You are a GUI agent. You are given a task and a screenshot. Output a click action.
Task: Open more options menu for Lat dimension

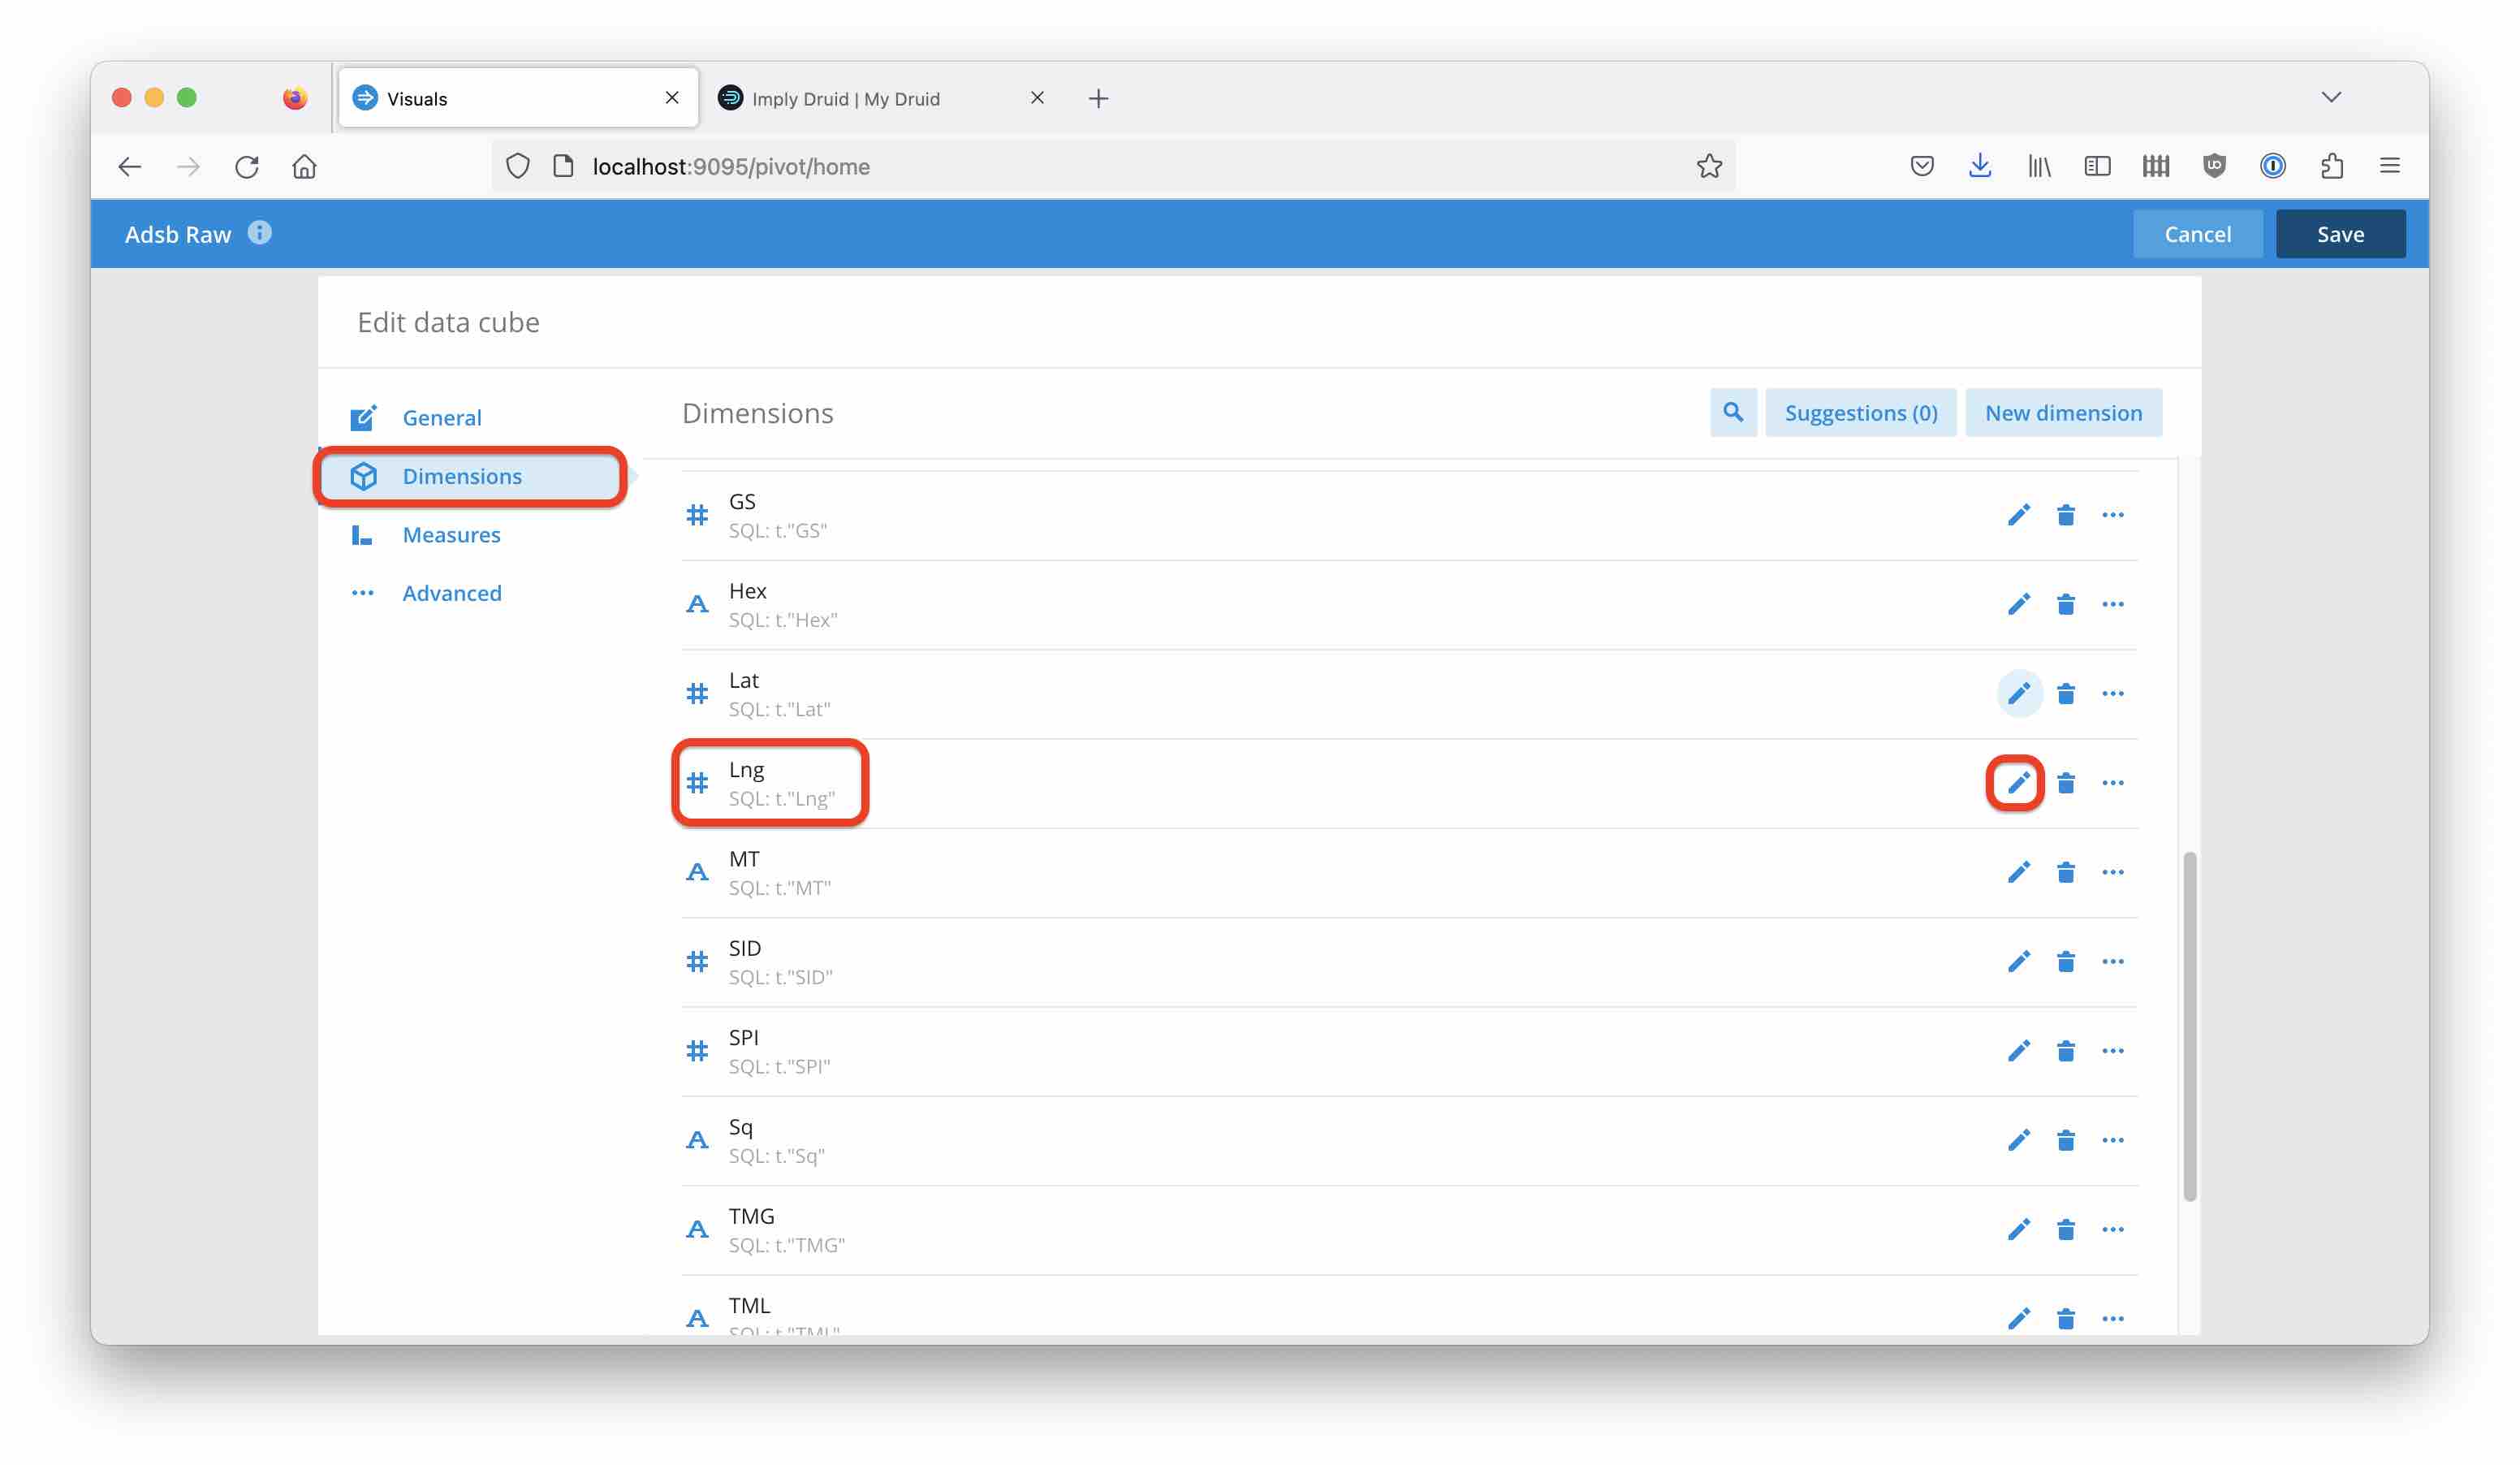click(2112, 694)
